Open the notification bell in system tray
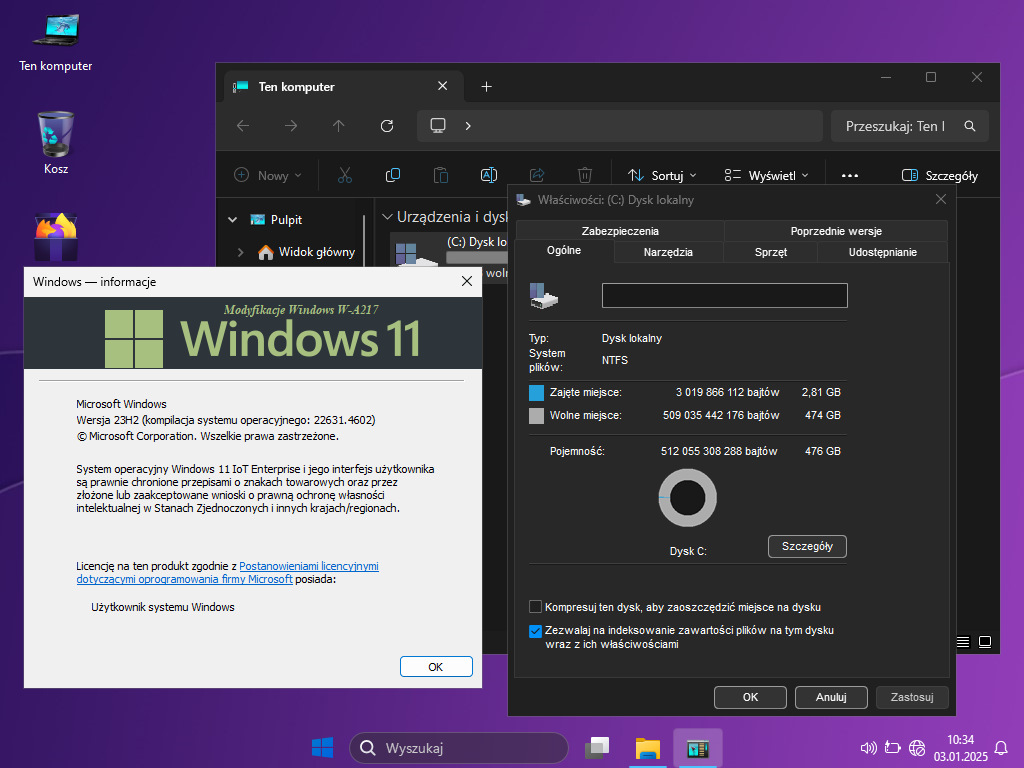Screen dimensions: 1024x768 [1000, 748]
